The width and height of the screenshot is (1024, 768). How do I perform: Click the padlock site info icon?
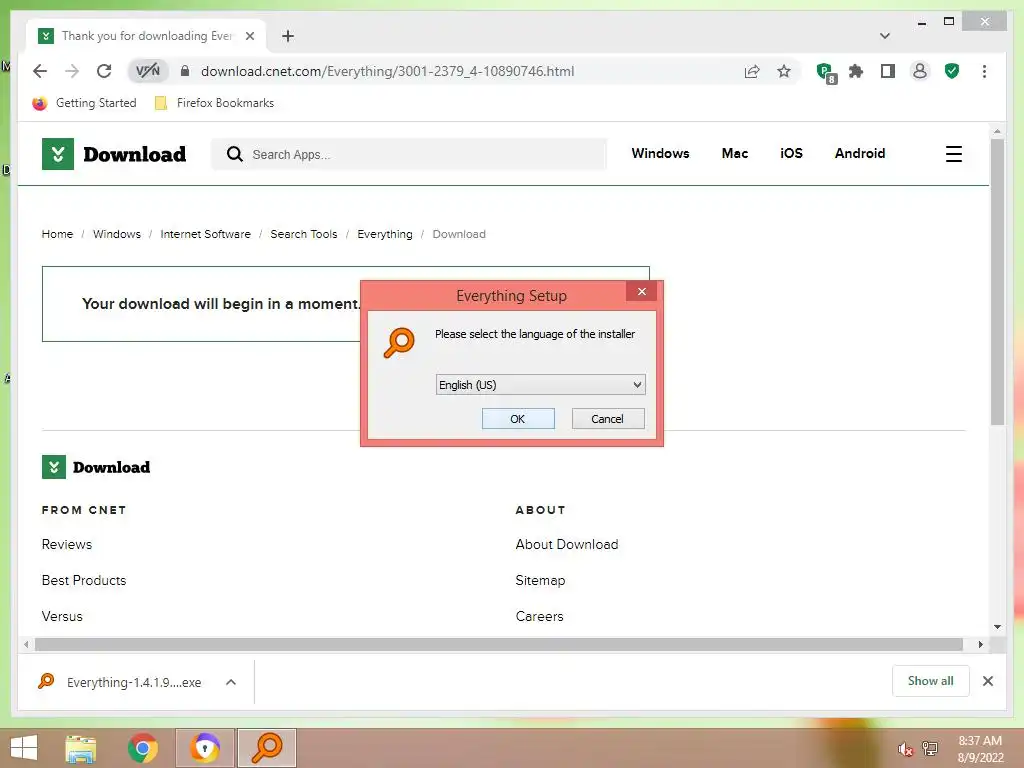[185, 71]
